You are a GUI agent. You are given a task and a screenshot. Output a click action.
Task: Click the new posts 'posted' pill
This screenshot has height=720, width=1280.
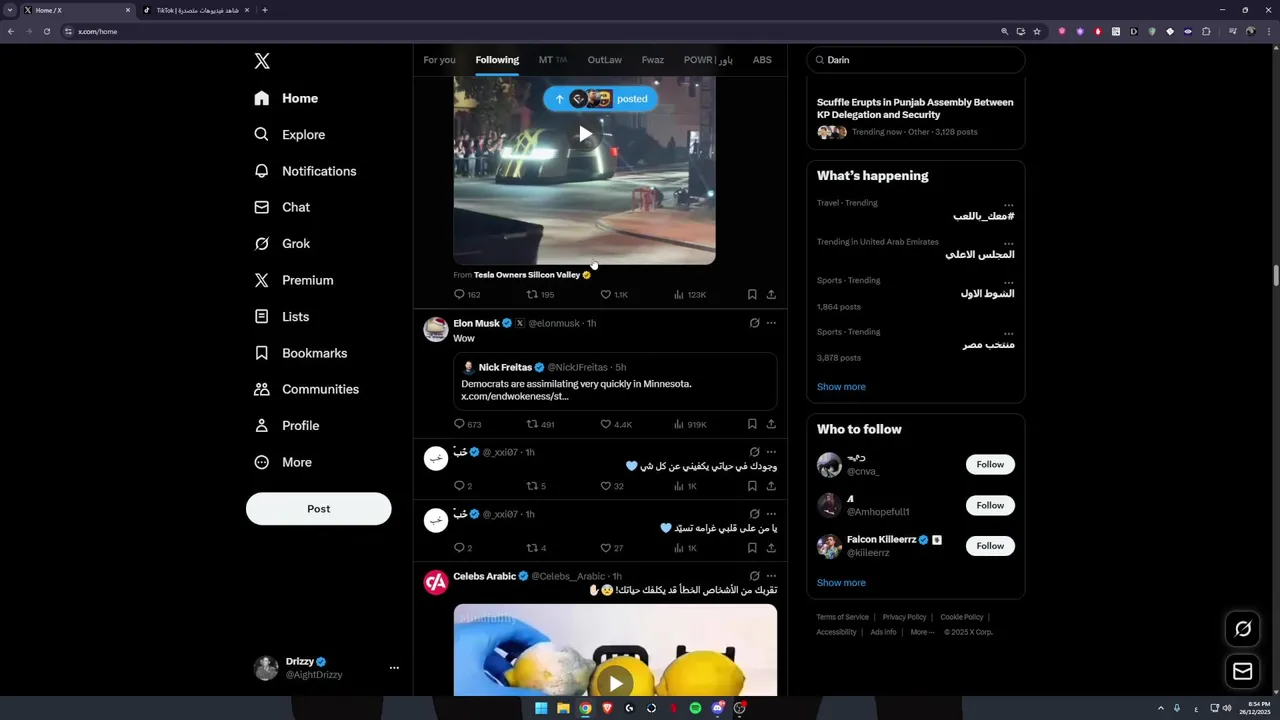601,99
